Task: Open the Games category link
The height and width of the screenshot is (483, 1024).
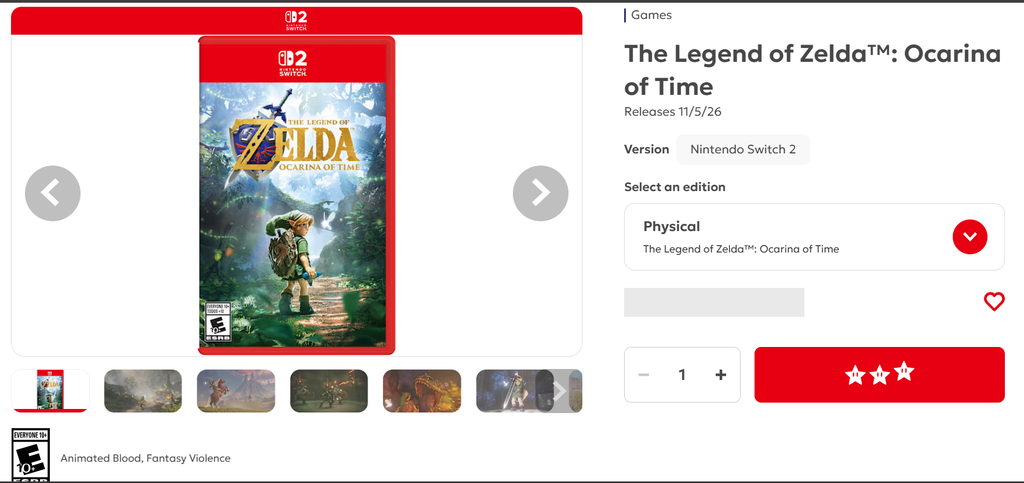Action: coord(651,15)
